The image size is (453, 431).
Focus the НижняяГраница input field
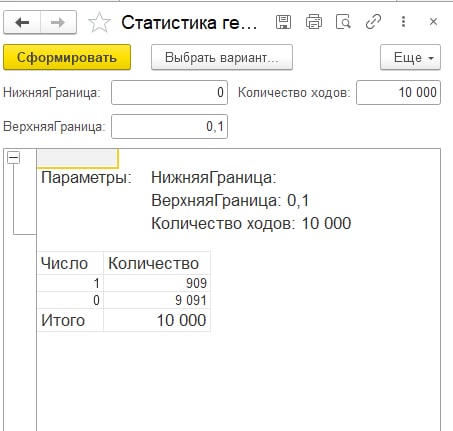[169, 92]
